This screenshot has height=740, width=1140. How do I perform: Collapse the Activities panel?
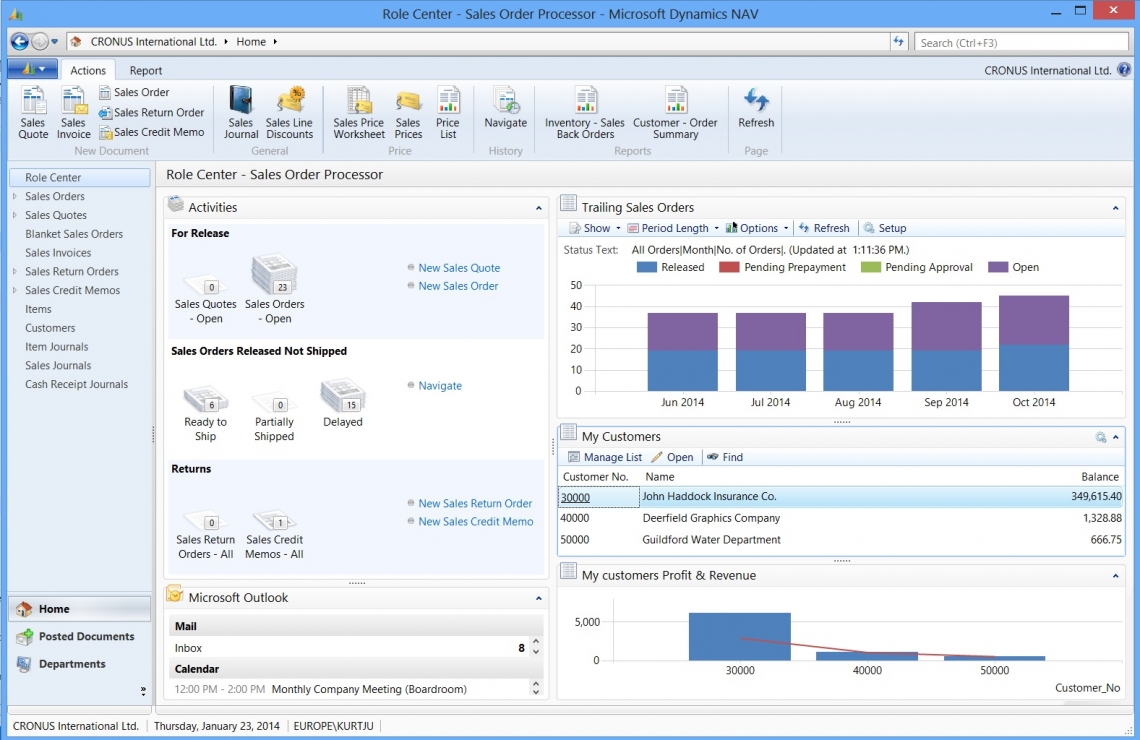(x=540, y=208)
